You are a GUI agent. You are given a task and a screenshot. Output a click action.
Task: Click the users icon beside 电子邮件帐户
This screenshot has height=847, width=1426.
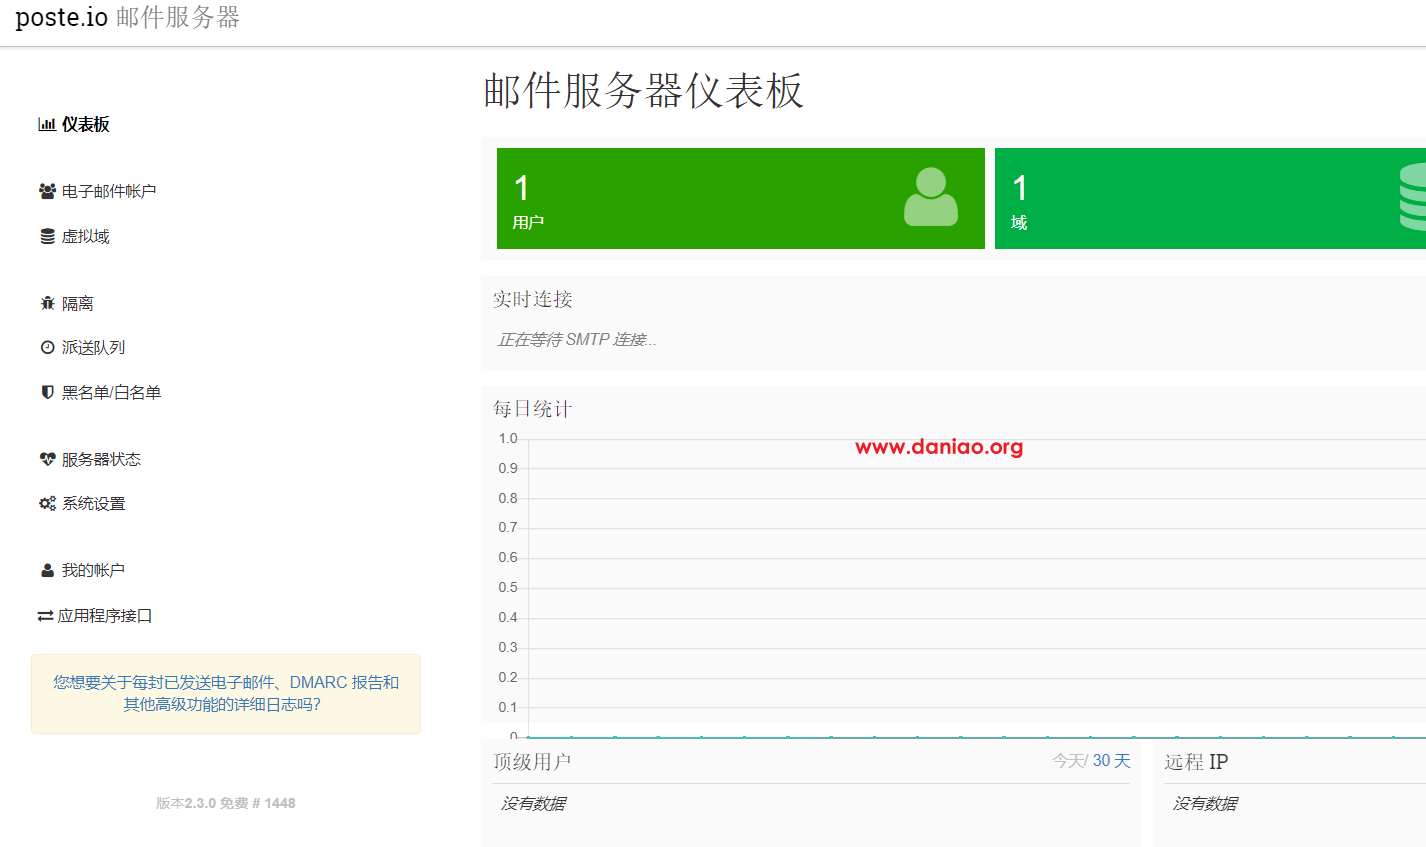tap(47, 191)
